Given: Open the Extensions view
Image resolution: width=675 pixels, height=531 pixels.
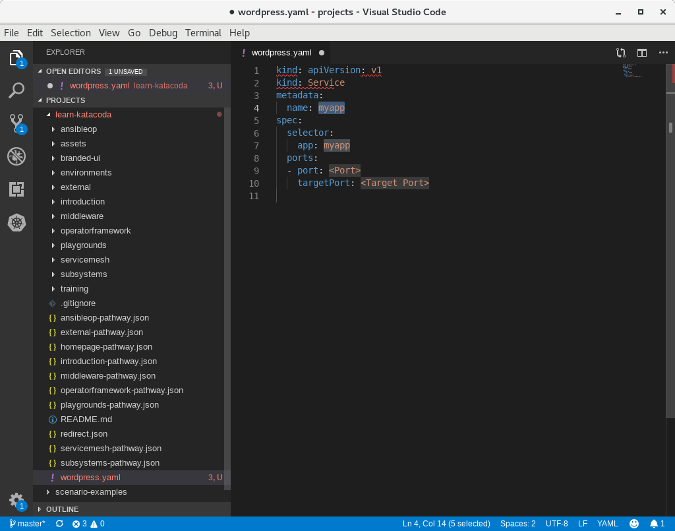Looking at the screenshot, I should [x=16, y=189].
